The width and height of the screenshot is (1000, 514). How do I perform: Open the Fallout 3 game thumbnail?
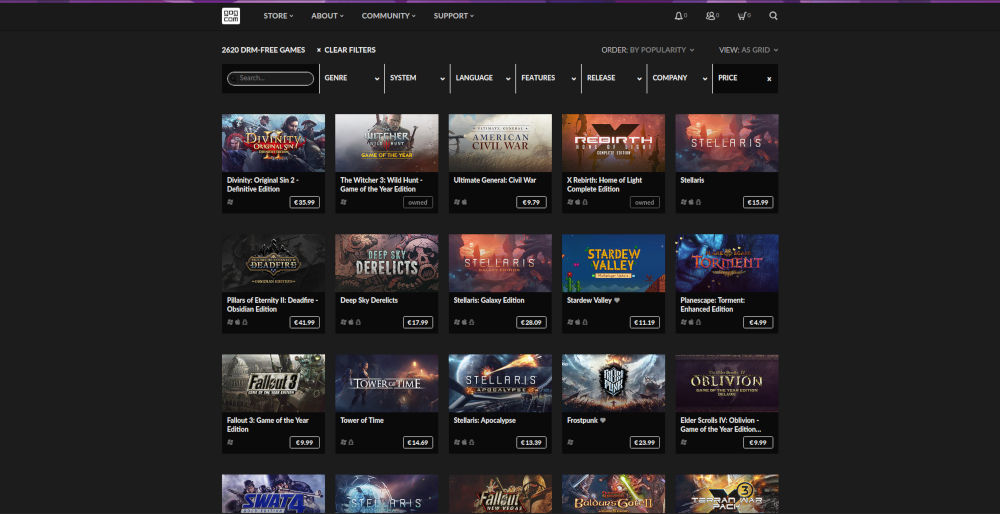[273, 382]
